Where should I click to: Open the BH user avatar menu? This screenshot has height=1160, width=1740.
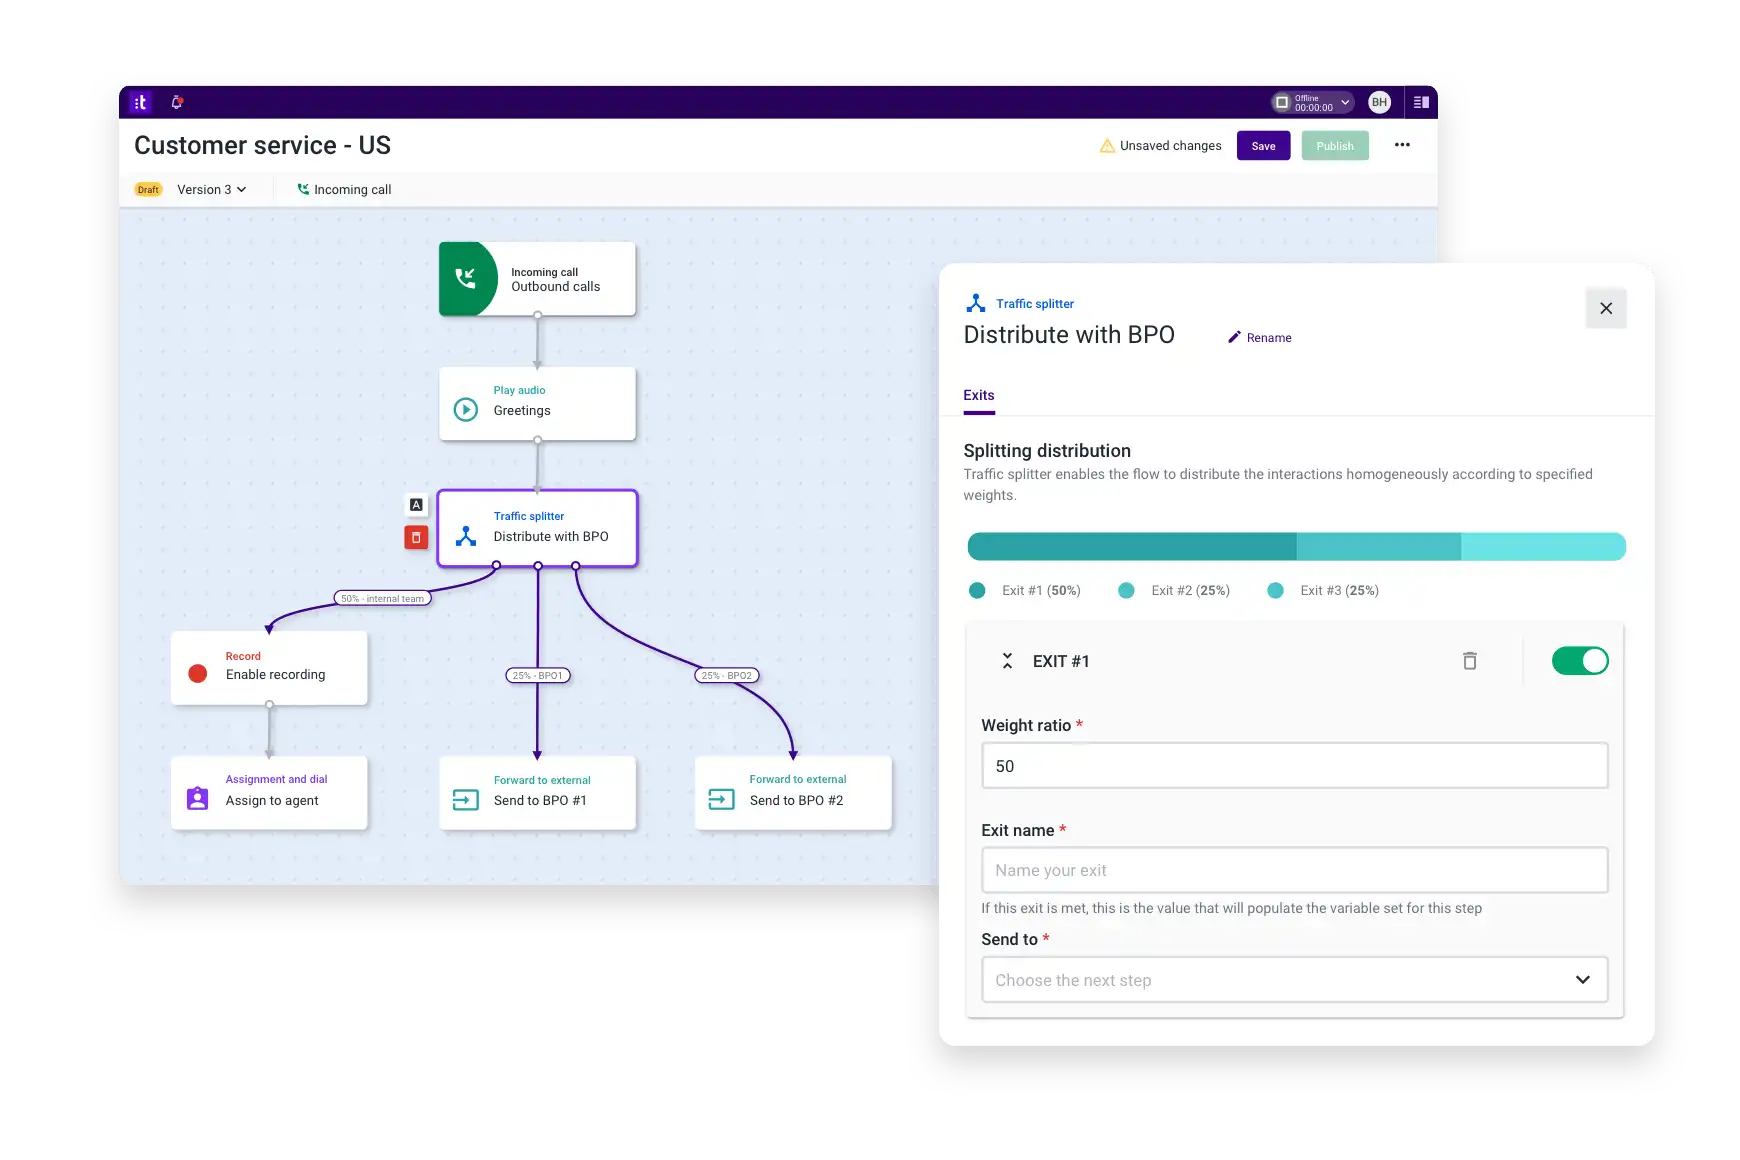click(1380, 102)
